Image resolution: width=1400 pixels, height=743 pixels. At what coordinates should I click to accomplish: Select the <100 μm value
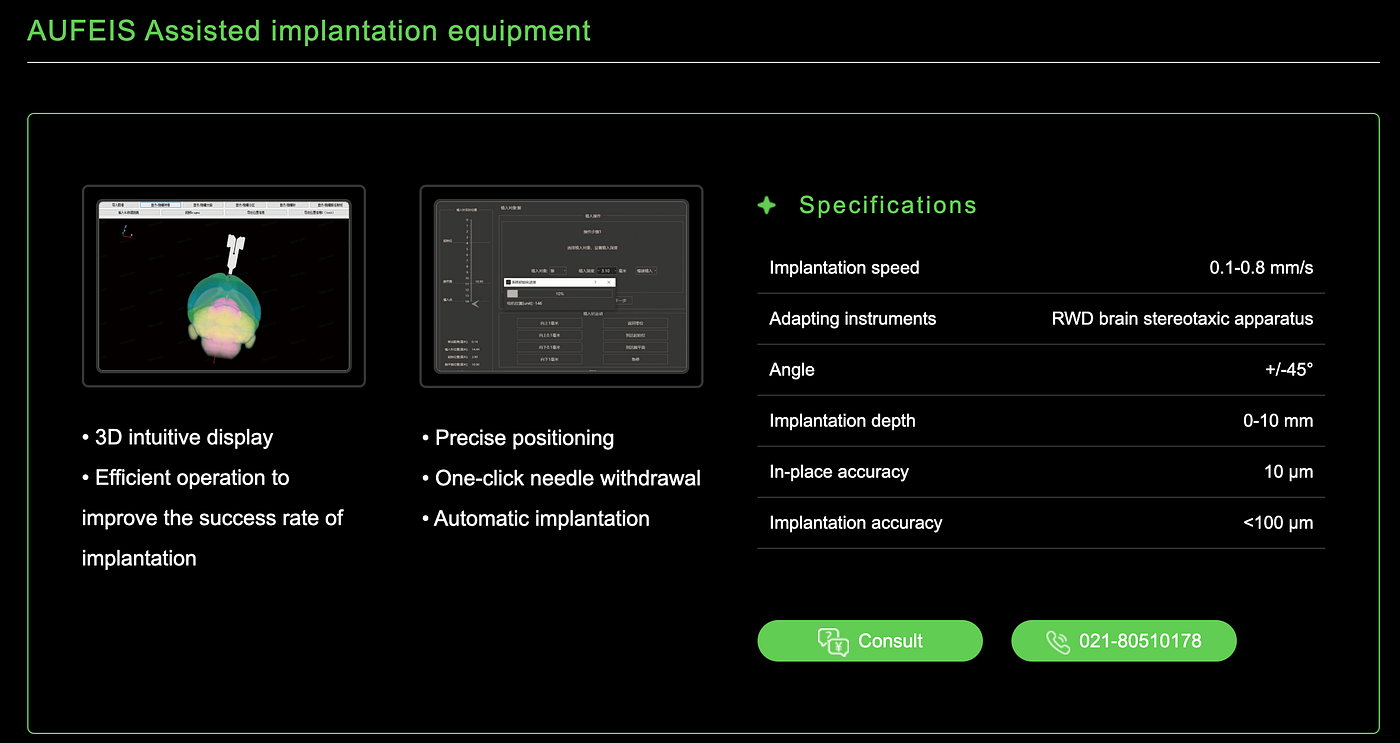click(1279, 523)
